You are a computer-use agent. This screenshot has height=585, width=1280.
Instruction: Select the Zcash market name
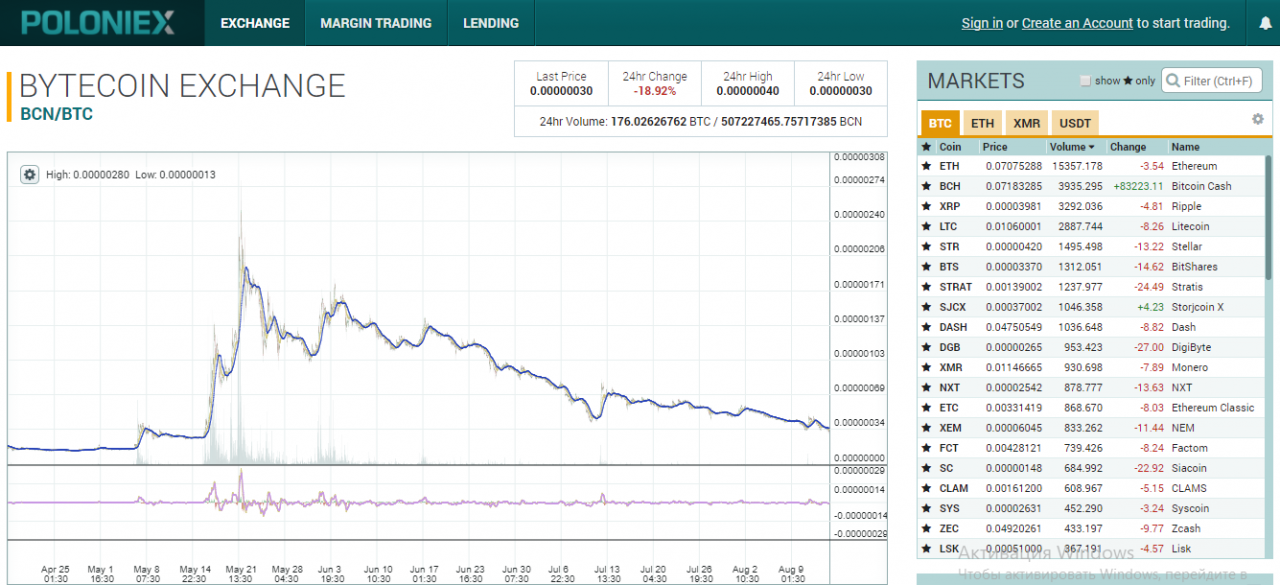point(1186,528)
